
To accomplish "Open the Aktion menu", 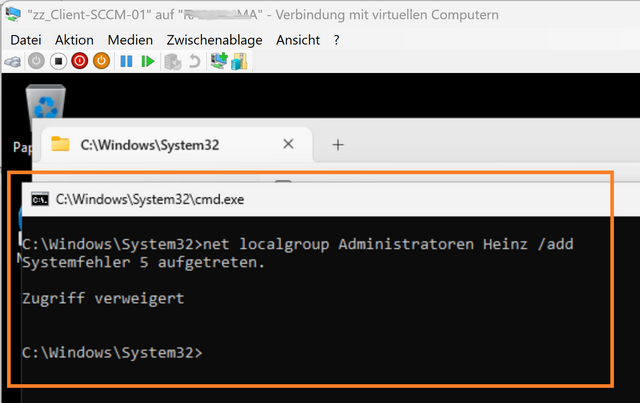I will point(74,40).
